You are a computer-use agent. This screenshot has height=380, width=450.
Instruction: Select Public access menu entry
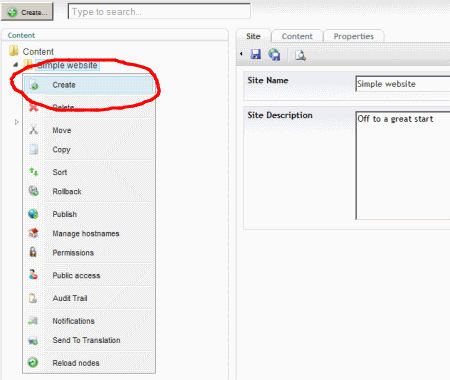89,275
